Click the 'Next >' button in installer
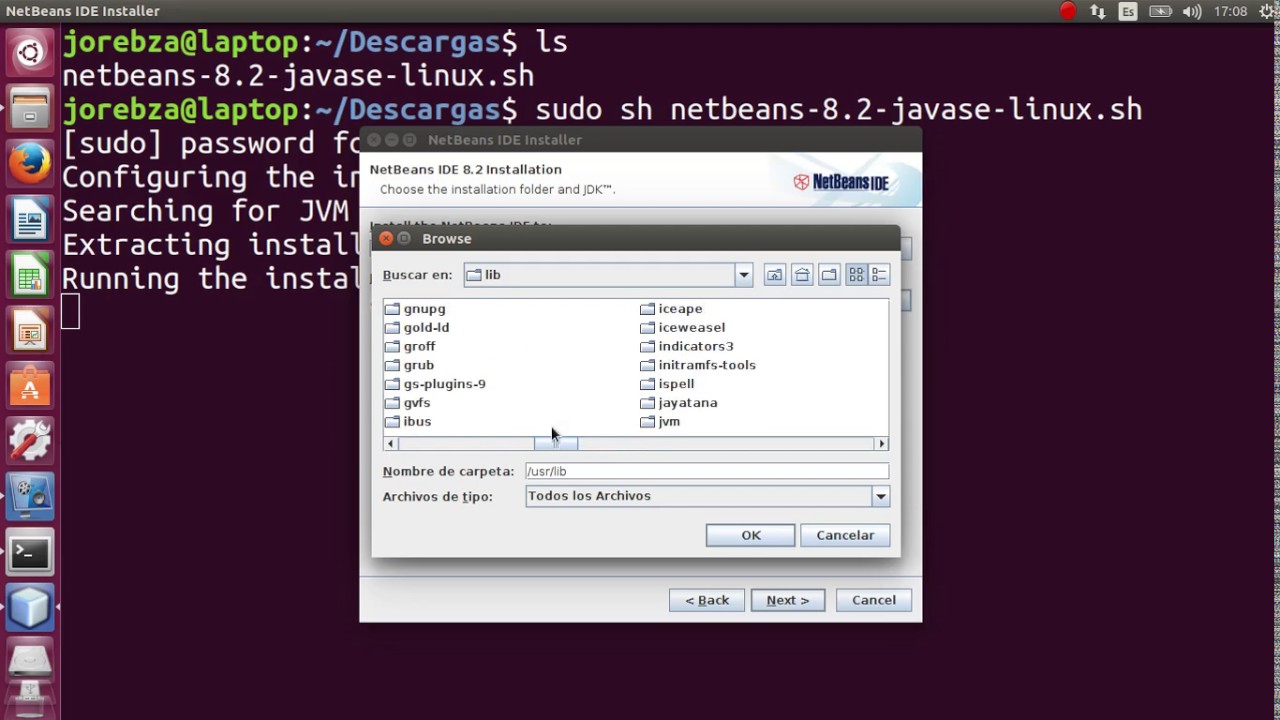 click(788, 600)
